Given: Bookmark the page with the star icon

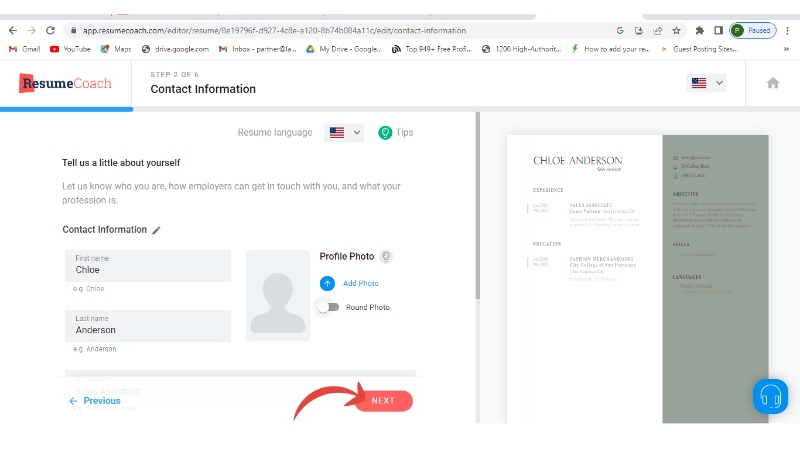Looking at the screenshot, I should 677,30.
